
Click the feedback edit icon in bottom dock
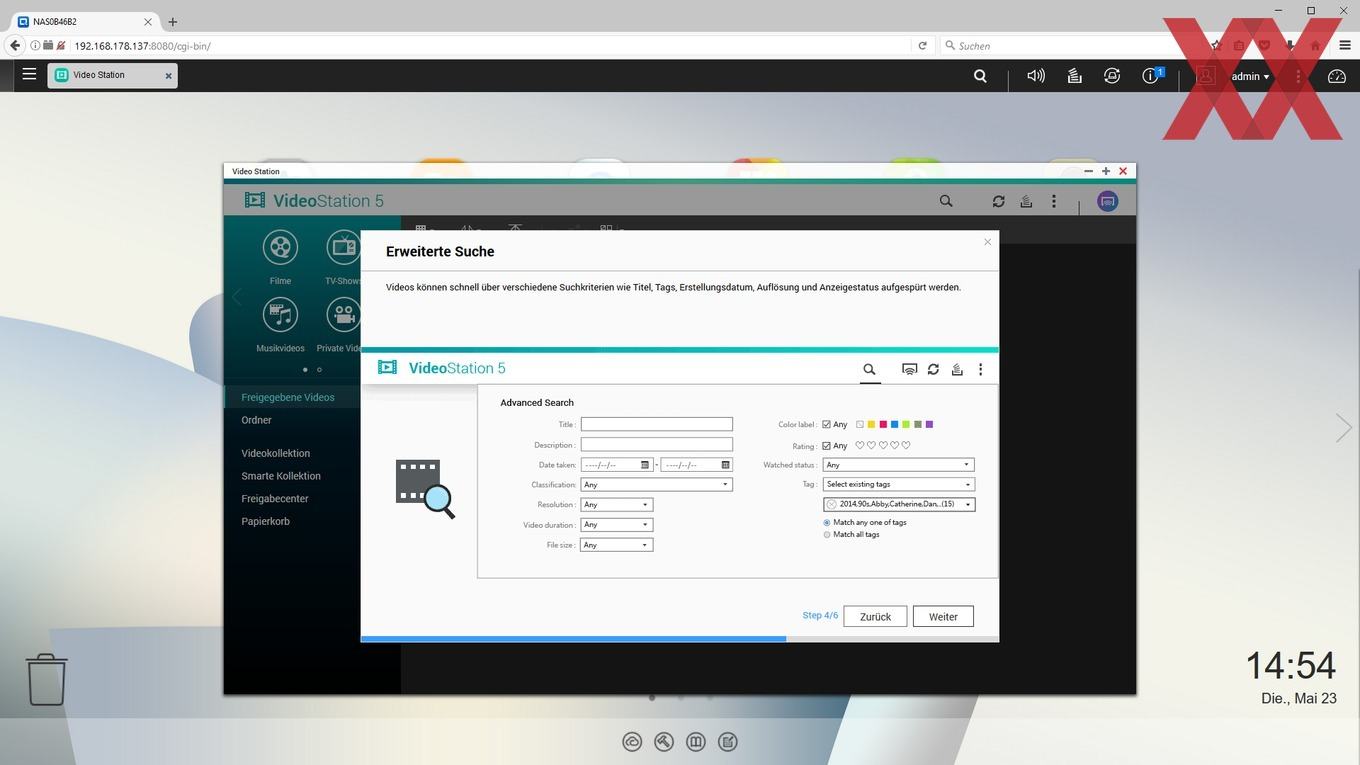click(728, 741)
